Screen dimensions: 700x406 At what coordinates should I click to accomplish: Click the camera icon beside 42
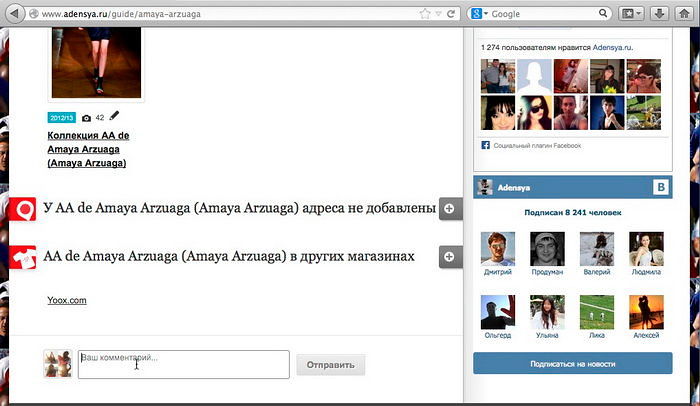coord(87,118)
